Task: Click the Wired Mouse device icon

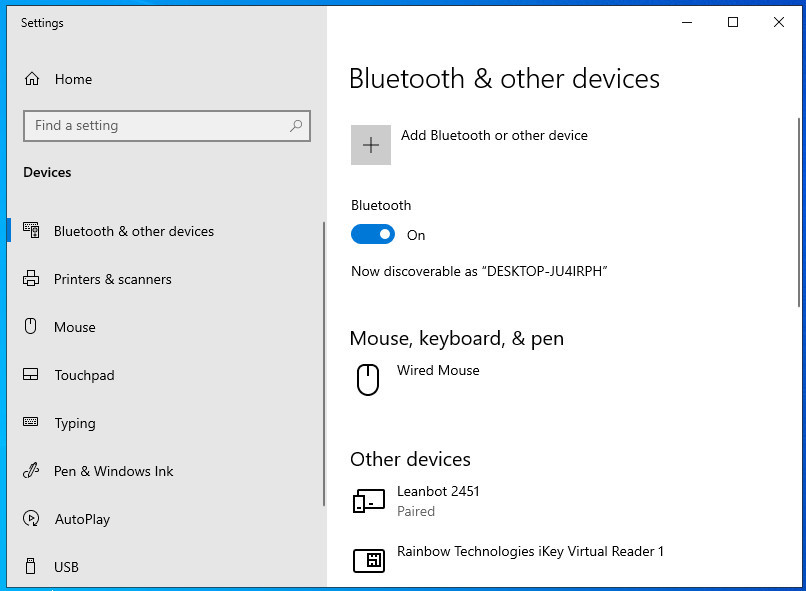Action: pyautogui.click(x=368, y=380)
